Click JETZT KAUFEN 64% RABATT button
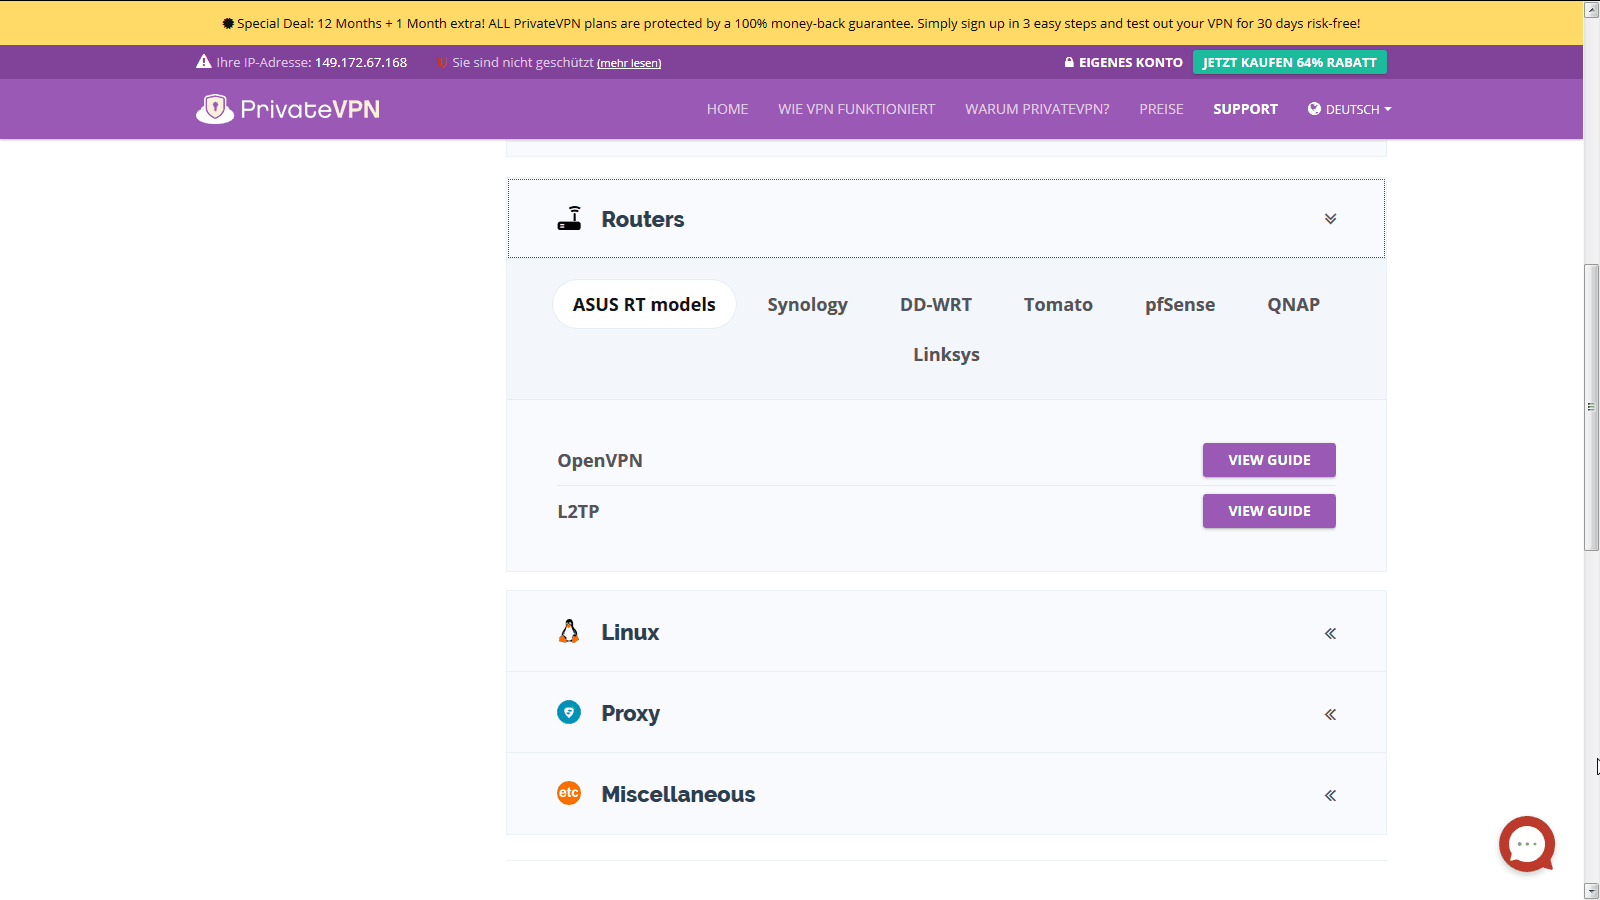1600x900 pixels. coord(1290,62)
